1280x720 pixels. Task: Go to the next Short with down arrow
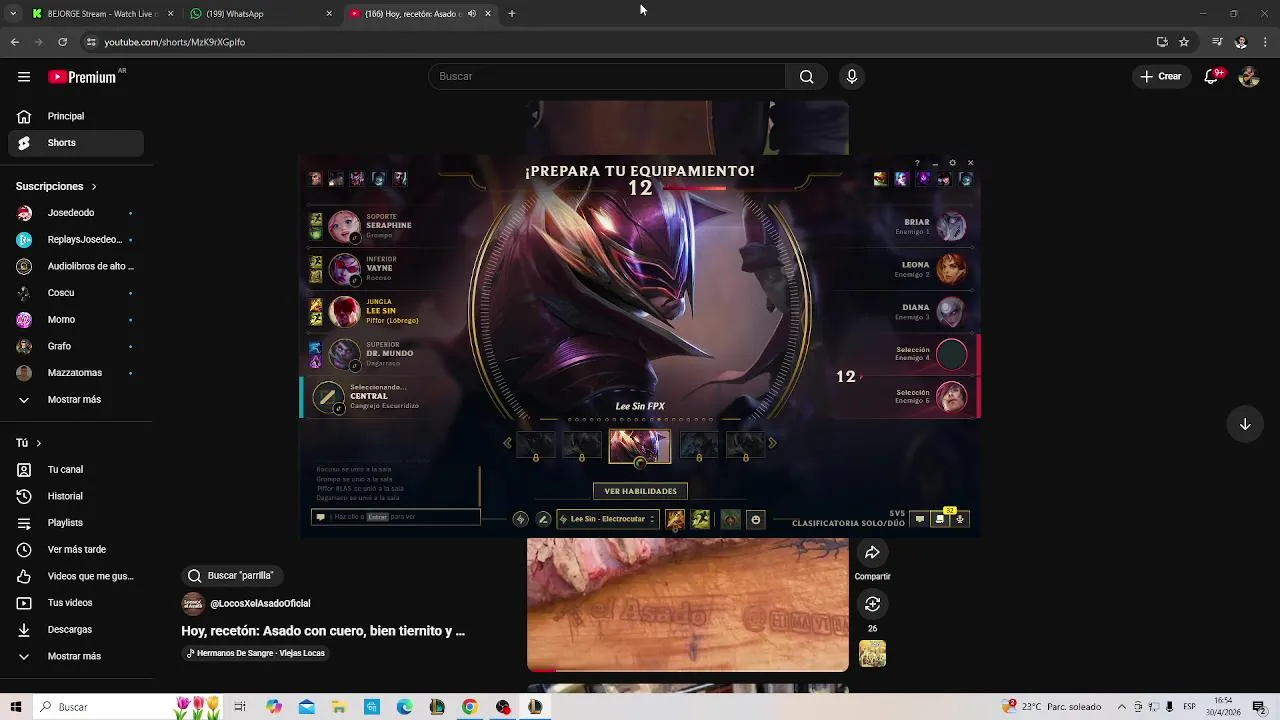tap(1245, 424)
